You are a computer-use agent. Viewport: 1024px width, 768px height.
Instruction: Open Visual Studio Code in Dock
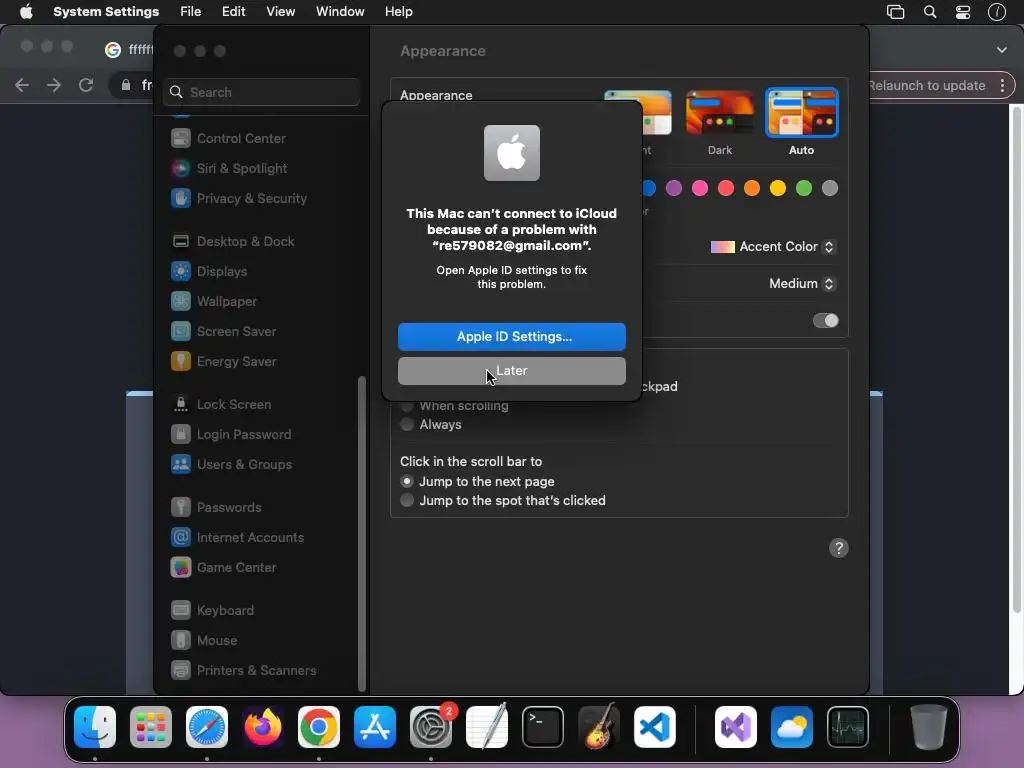point(654,727)
